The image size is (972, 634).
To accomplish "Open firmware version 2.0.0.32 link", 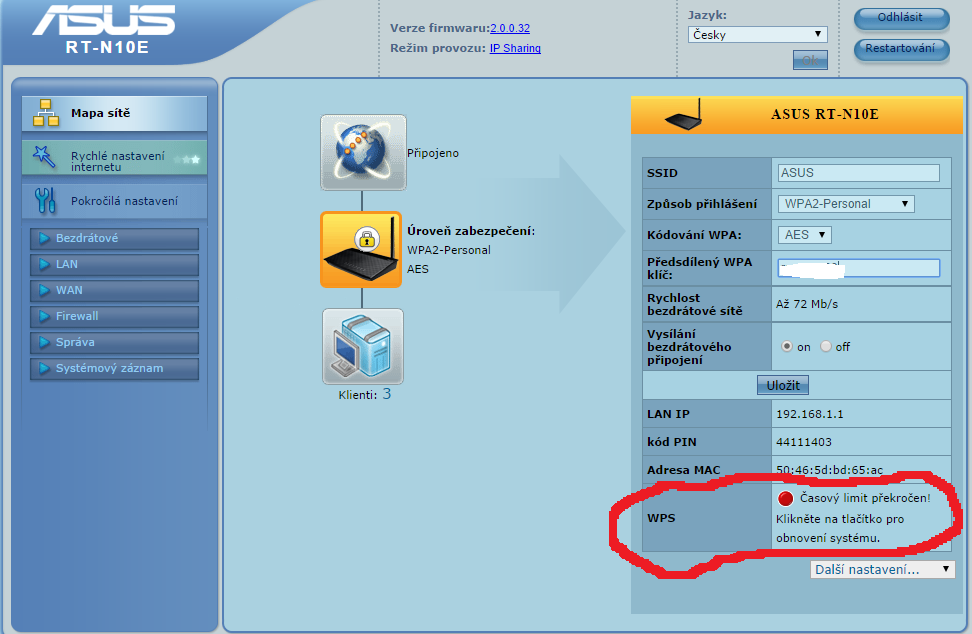I will [510, 28].
